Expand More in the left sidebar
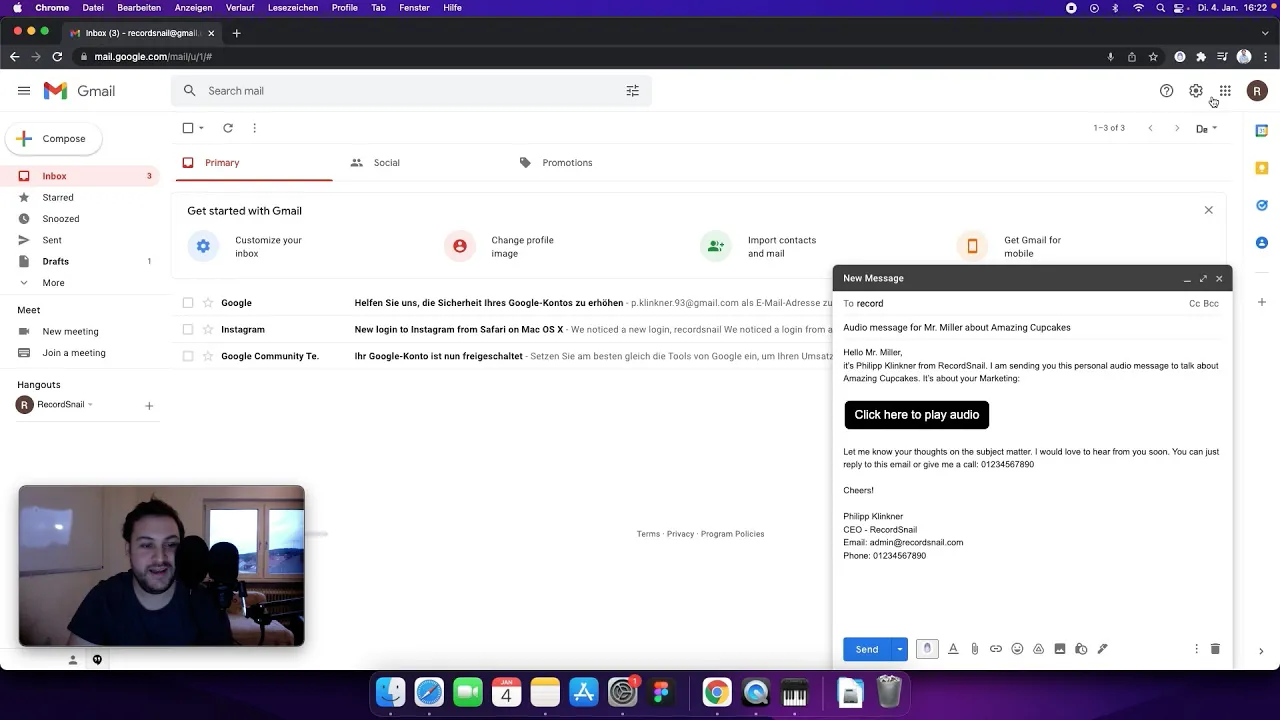This screenshot has height=720, width=1280. [53, 283]
